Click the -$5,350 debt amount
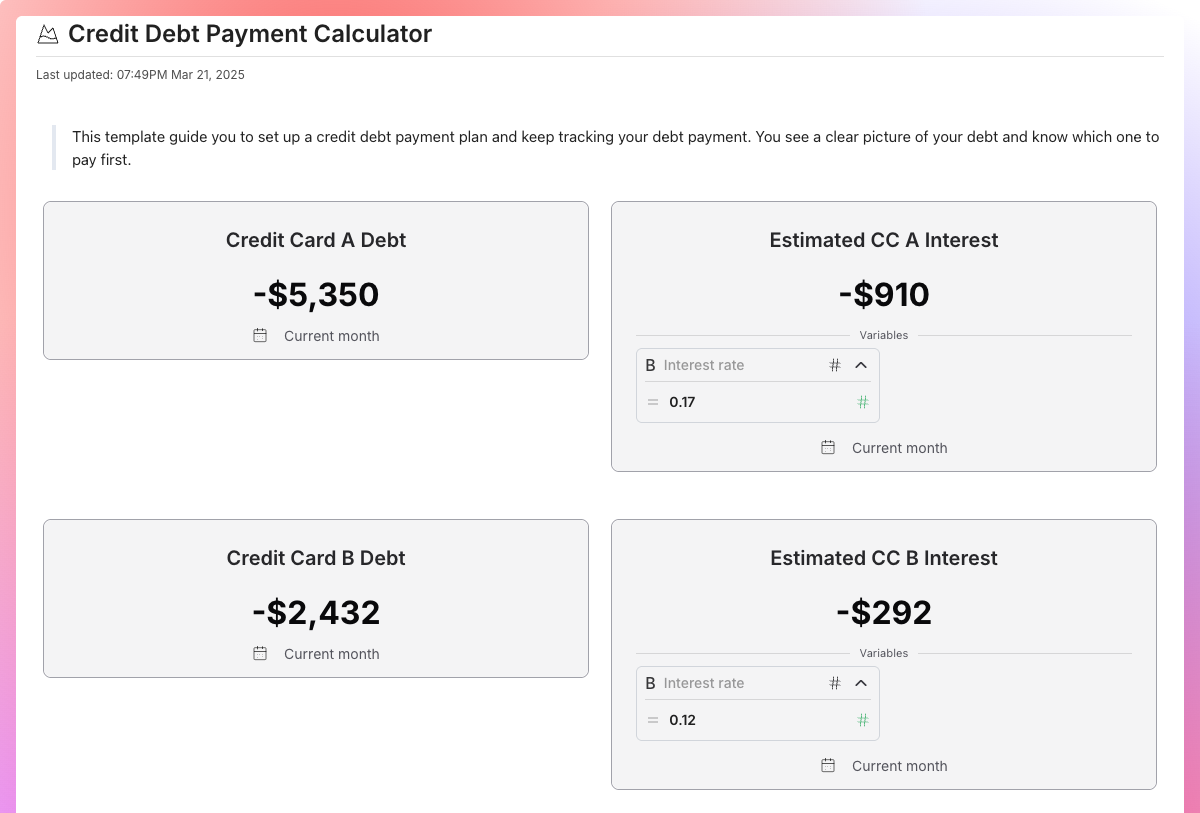Screen dimensions: 1200x813 pyautogui.click(x=316, y=294)
